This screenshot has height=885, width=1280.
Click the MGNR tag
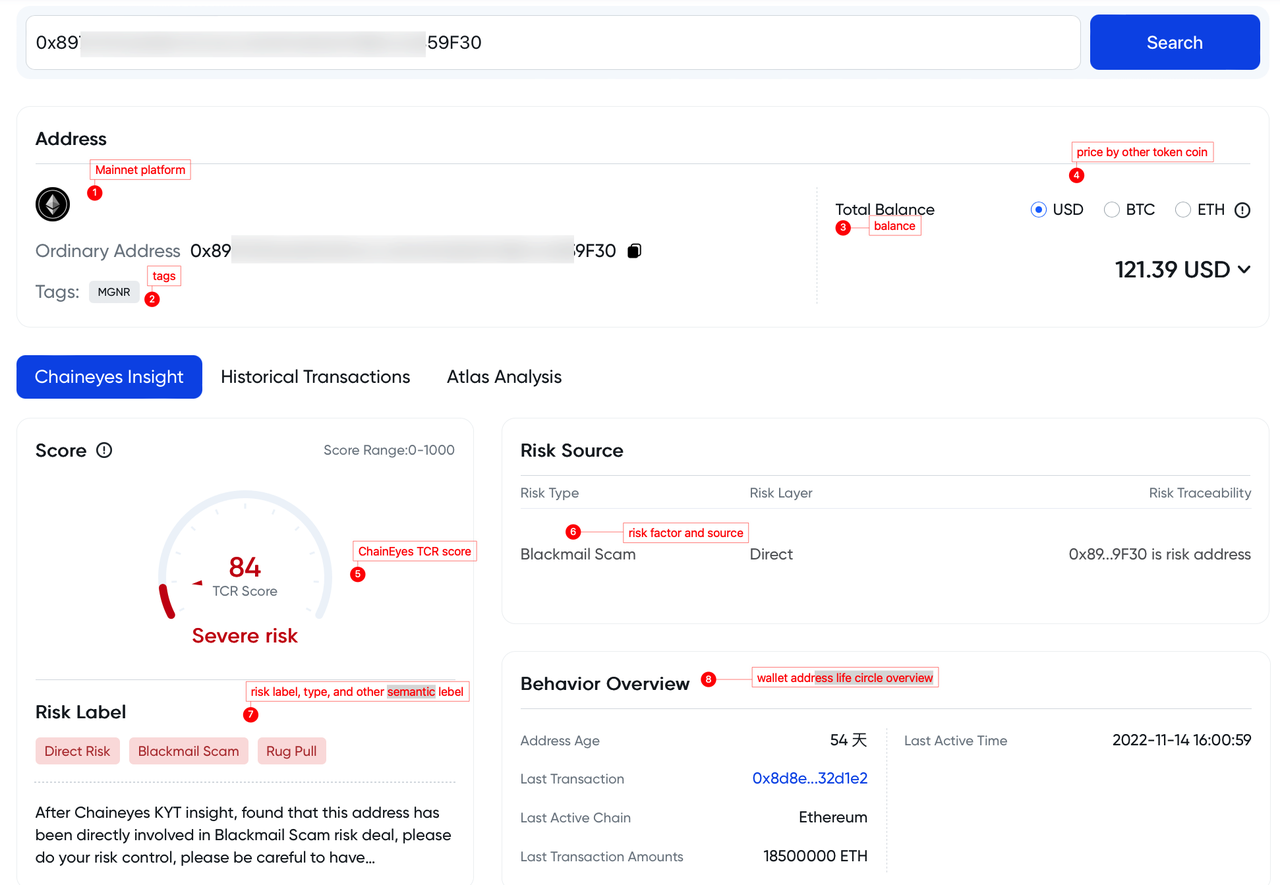[x=114, y=292]
